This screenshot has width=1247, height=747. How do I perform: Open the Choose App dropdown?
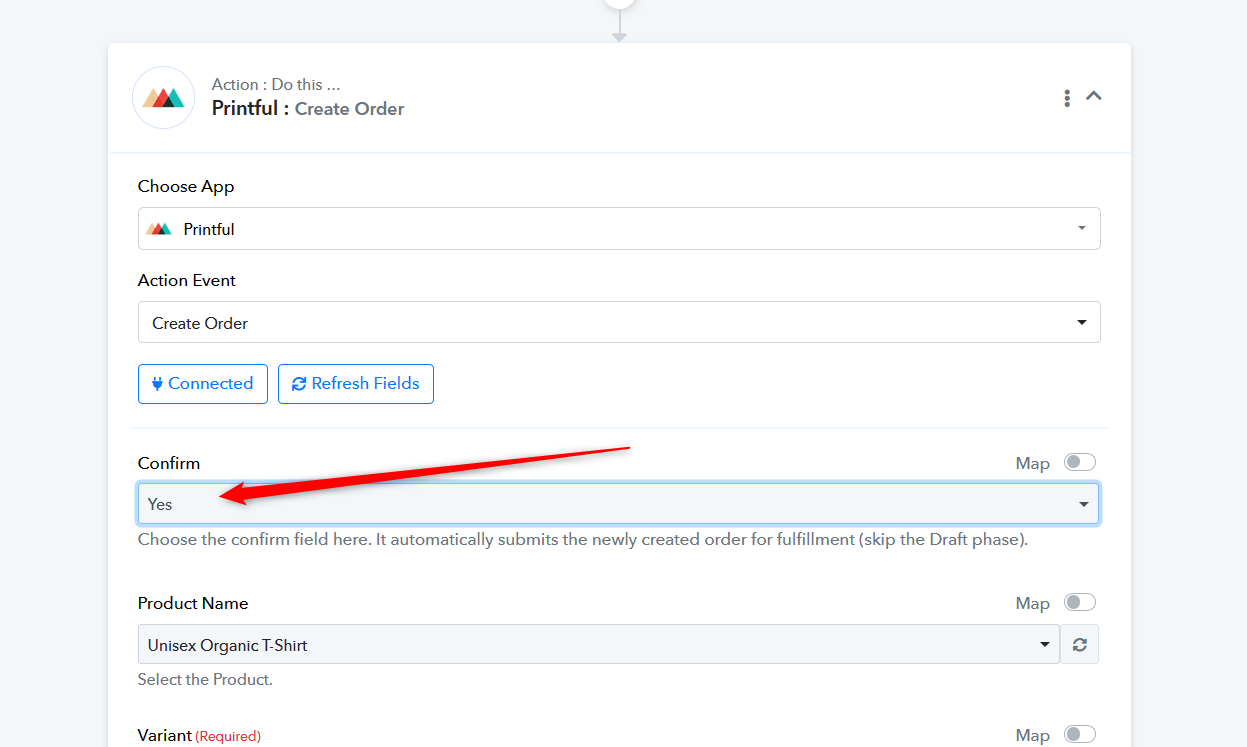pyautogui.click(x=619, y=228)
